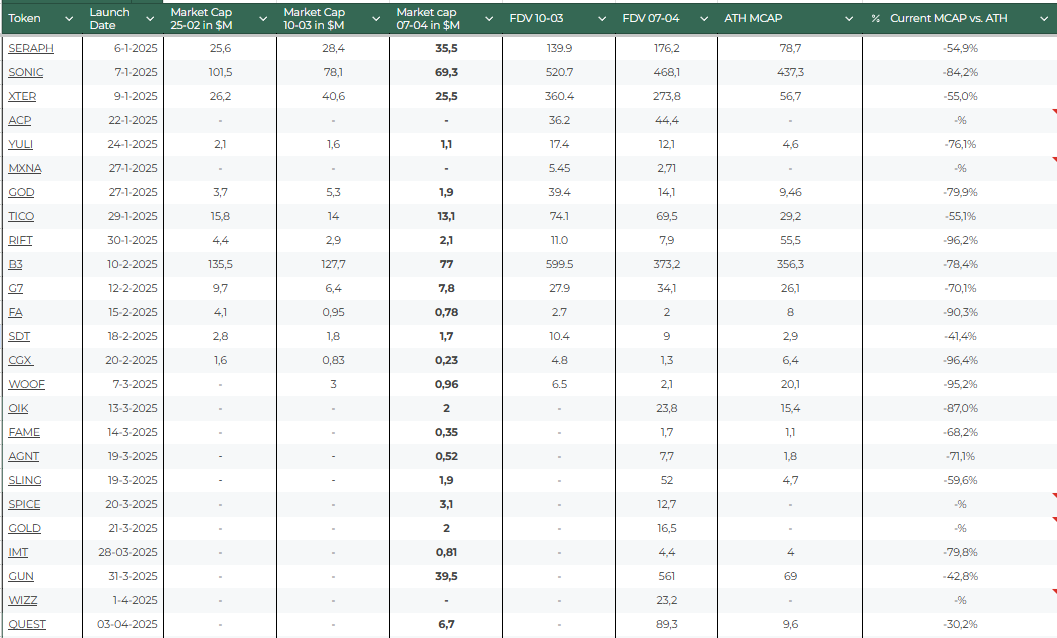Select TICO 10-03 market cap 14
This screenshot has width=1057, height=638.
pyautogui.click(x=333, y=216)
